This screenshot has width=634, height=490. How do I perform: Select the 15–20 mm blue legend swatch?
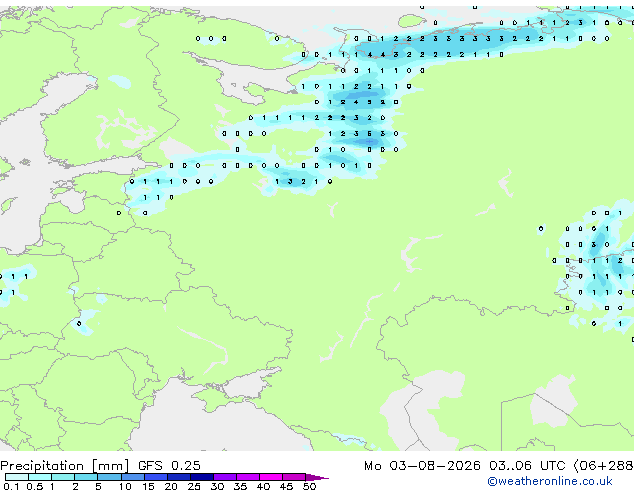click(156, 477)
